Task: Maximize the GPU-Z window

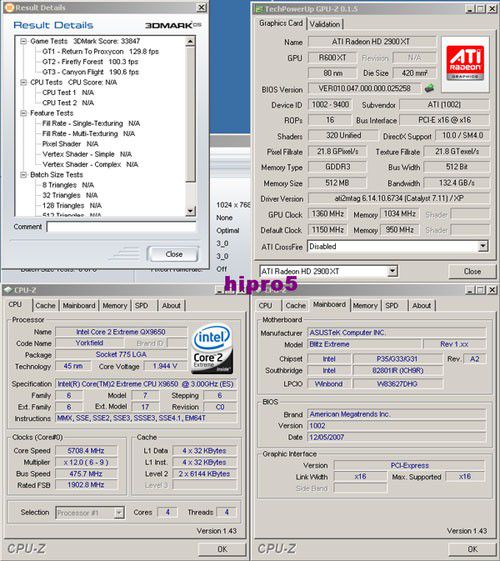Action: pos(481,9)
